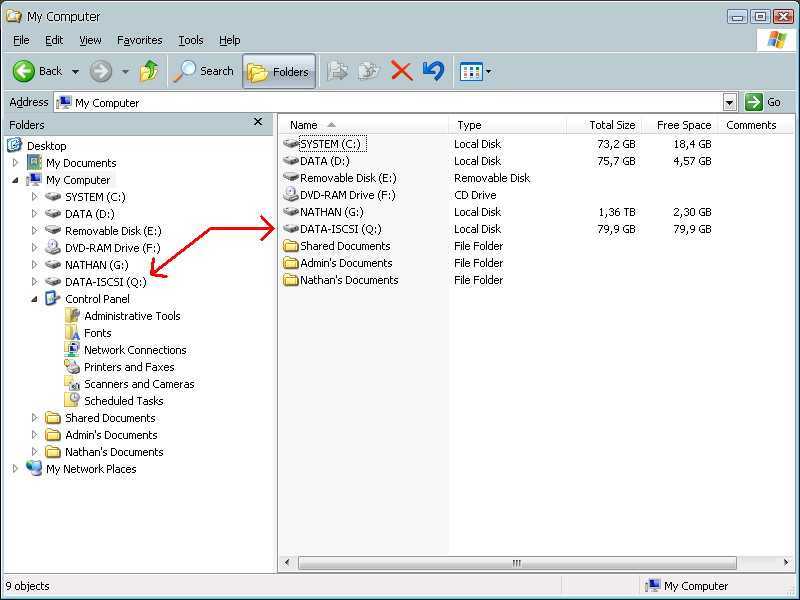Click the Copy To toolbar icon
This screenshot has height=600, width=800.
[368, 71]
